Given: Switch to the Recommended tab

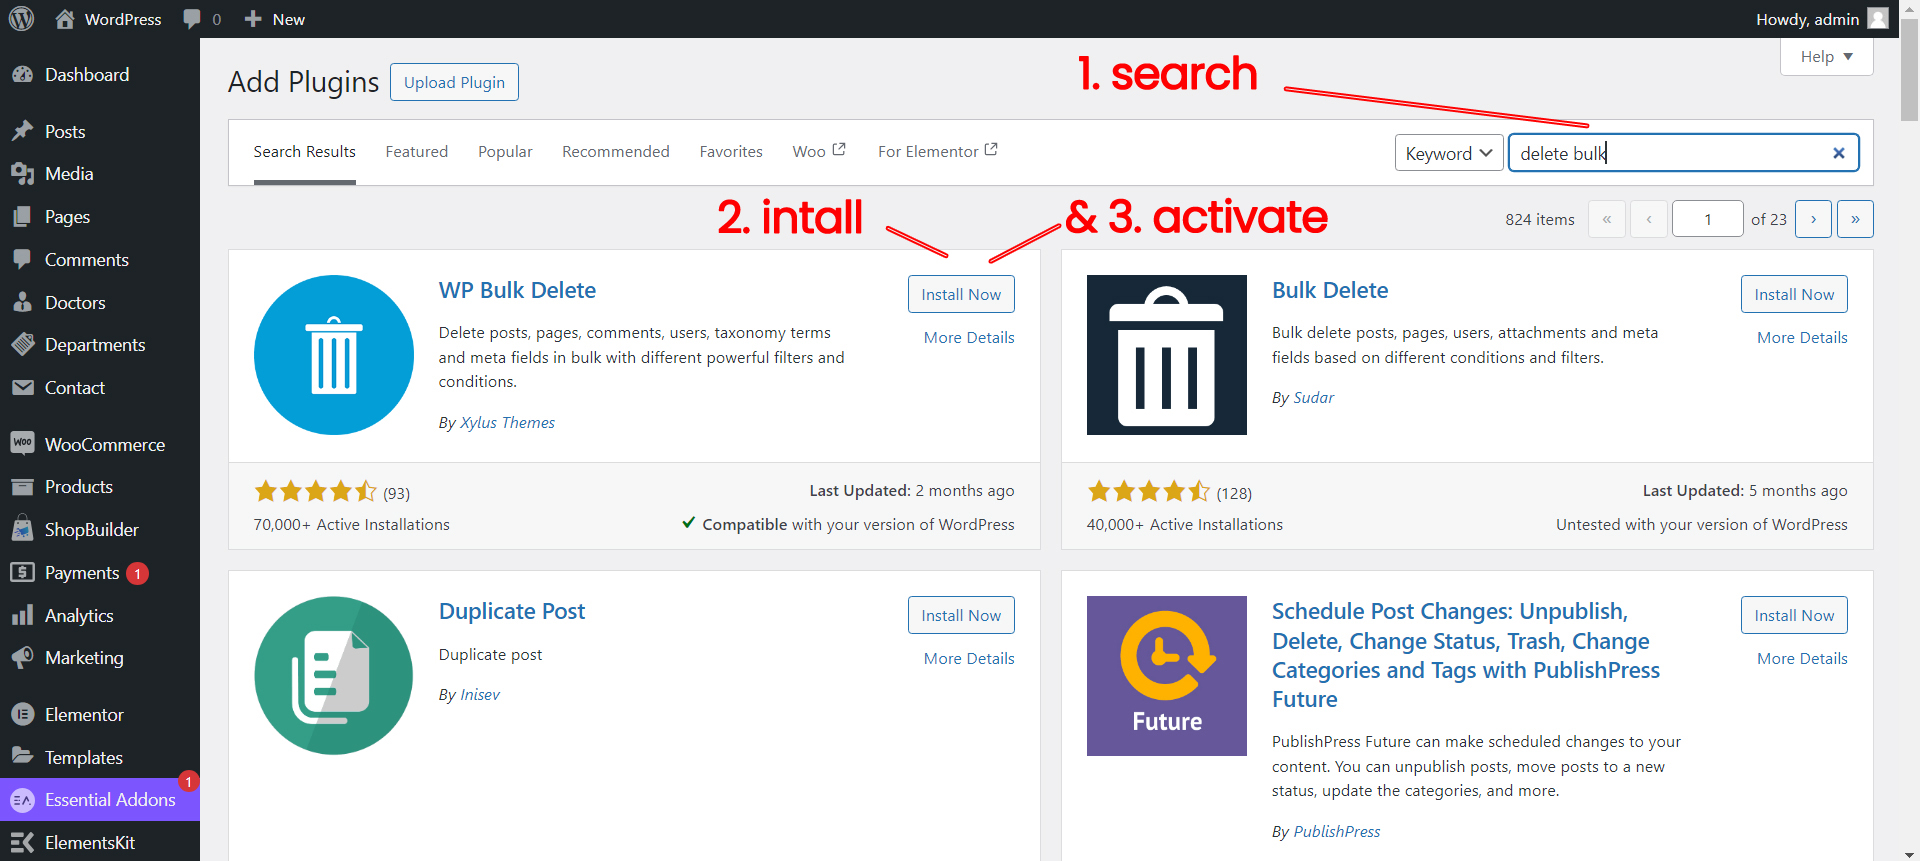Looking at the screenshot, I should (x=616, y=152).
